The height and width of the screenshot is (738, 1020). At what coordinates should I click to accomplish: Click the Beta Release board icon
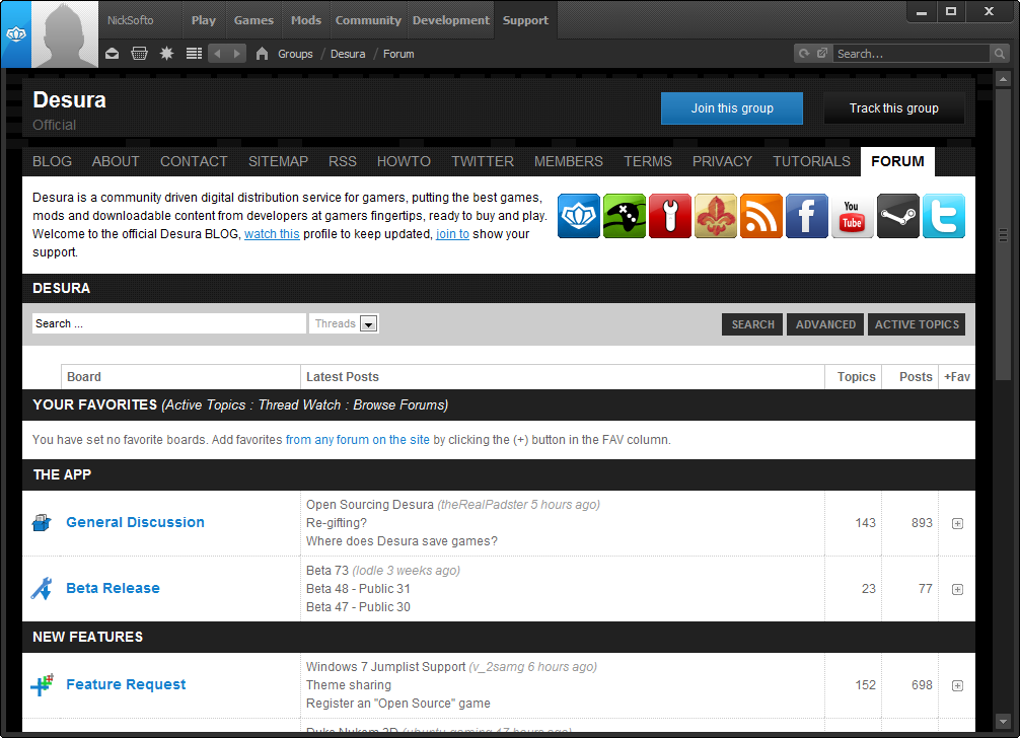point(42,588)
